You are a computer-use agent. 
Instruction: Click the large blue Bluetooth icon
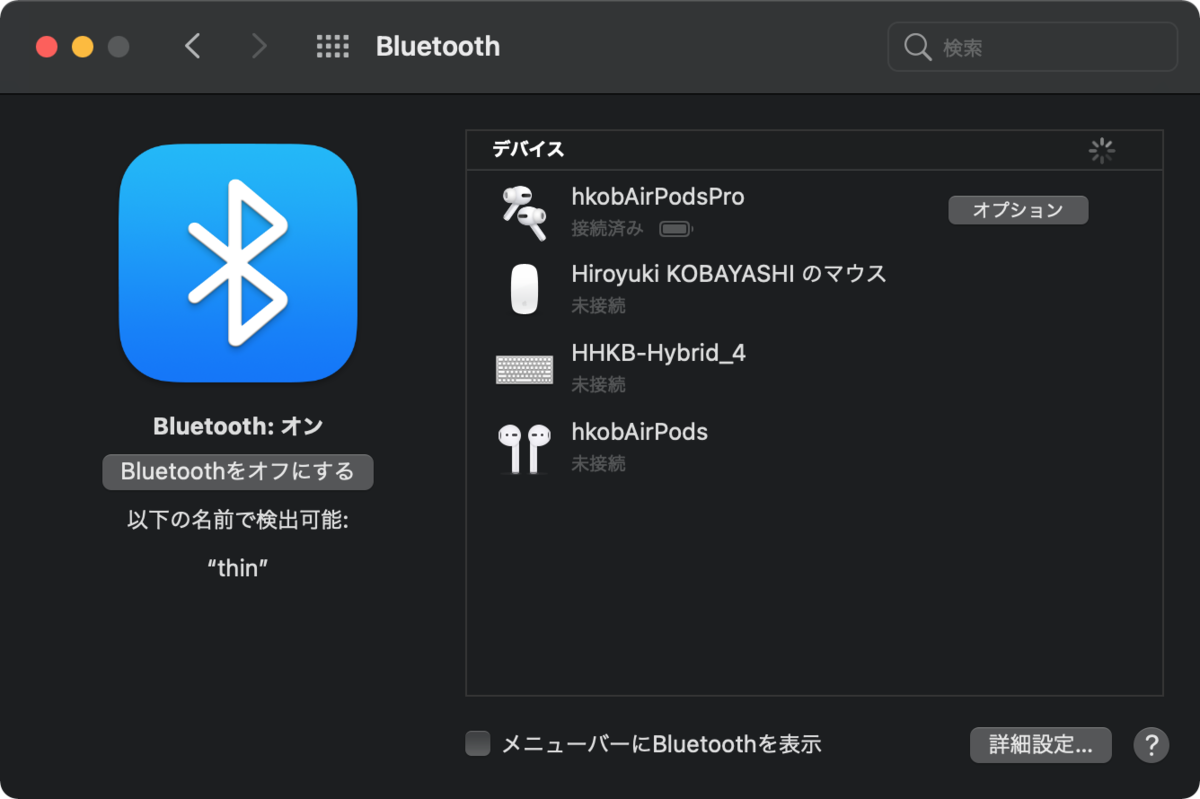237,262
